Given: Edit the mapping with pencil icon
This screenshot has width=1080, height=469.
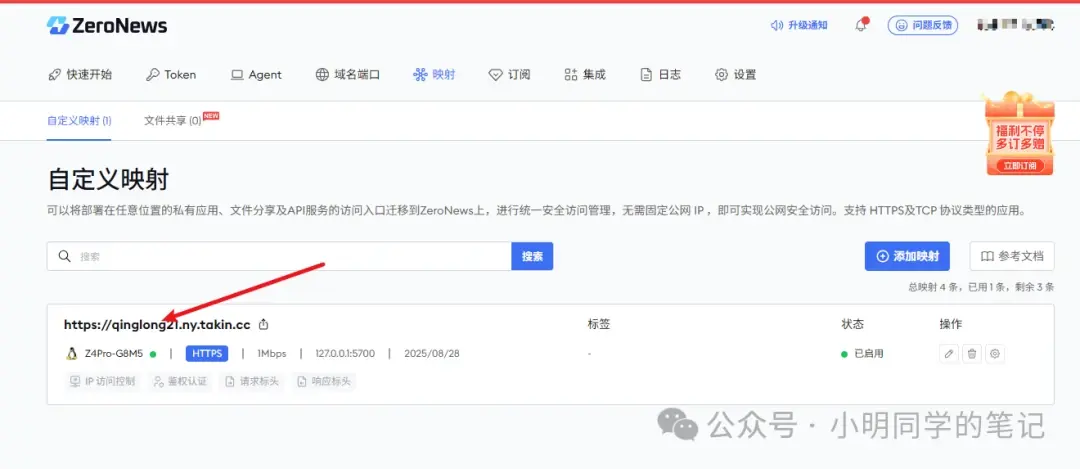Looking at the screenshot, I should pos(949,354).
